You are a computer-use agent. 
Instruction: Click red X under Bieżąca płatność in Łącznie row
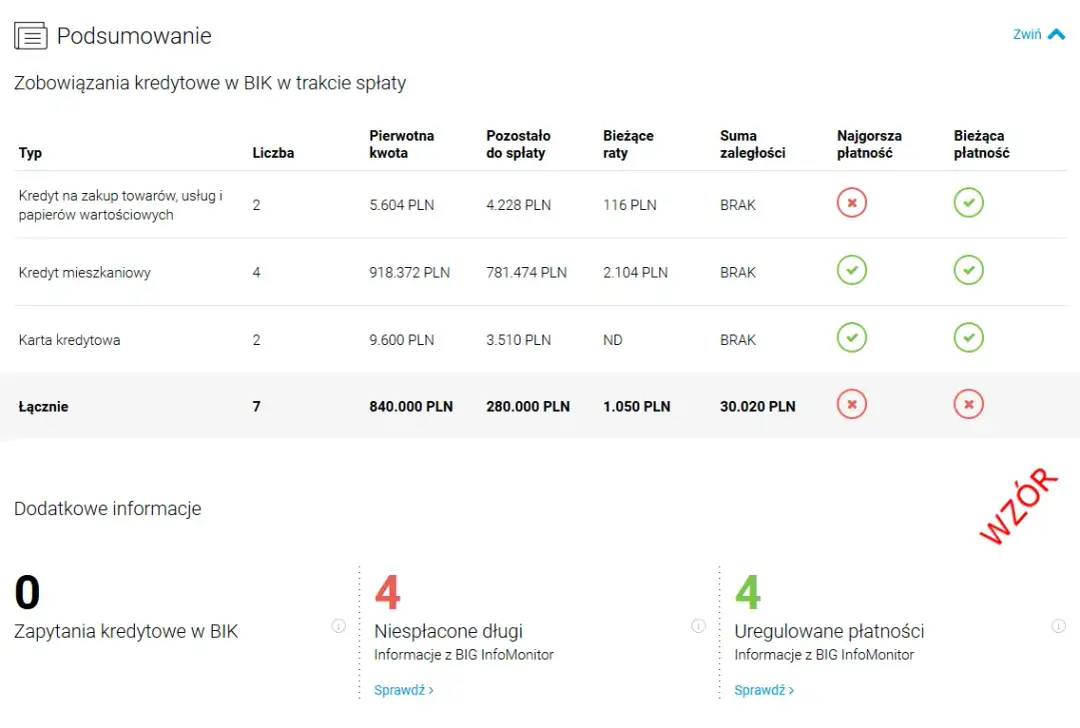coord(968,405)
